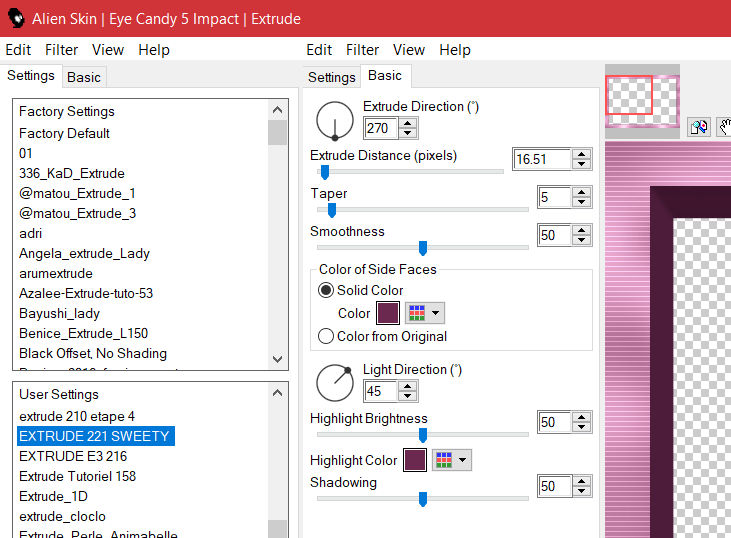Click the Taper slider handle

coord(332,210)
